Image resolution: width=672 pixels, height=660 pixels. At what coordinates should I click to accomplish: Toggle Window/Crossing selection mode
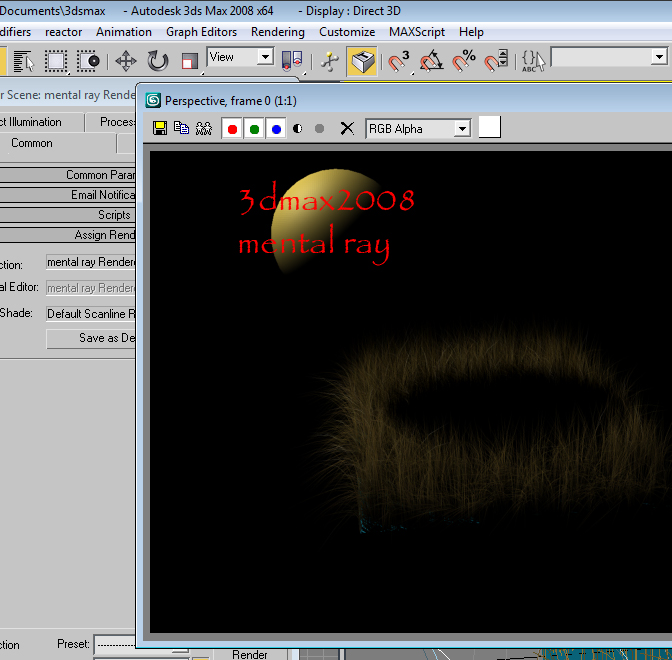88,61
